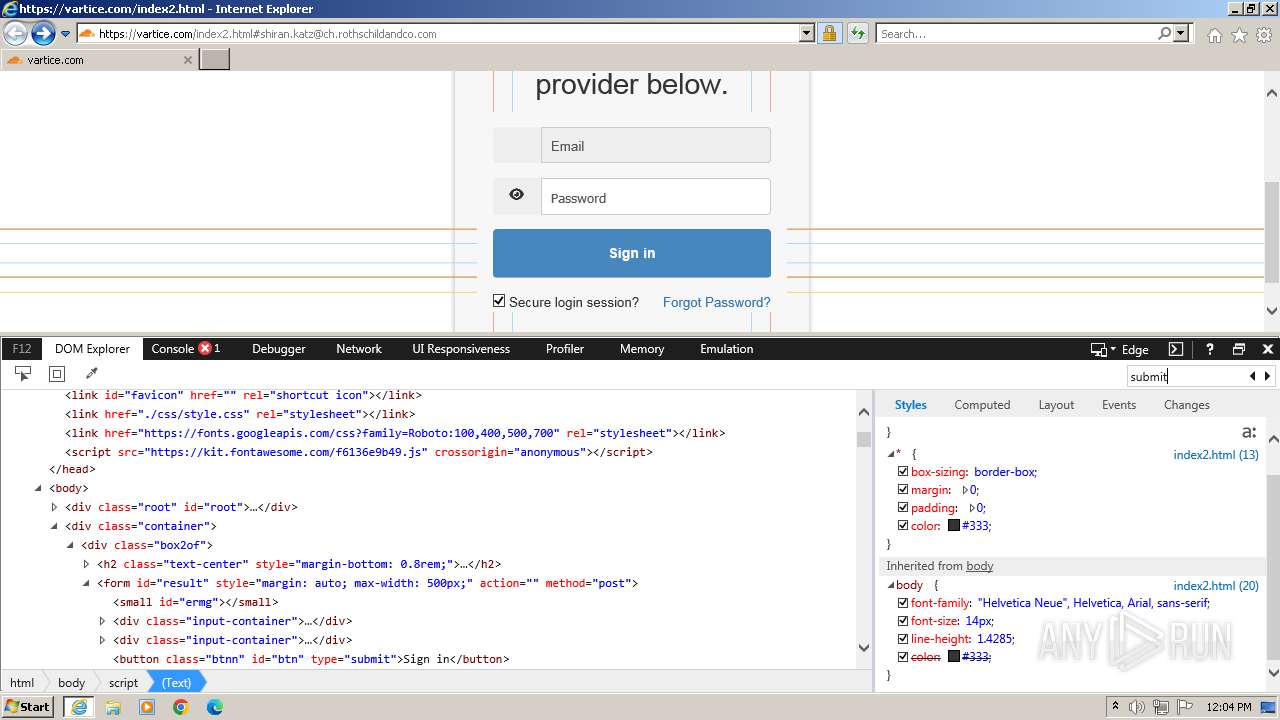This screenshot has height=720, width=1280.
Task: Collapse the div class box2of node
Action: 71,545
